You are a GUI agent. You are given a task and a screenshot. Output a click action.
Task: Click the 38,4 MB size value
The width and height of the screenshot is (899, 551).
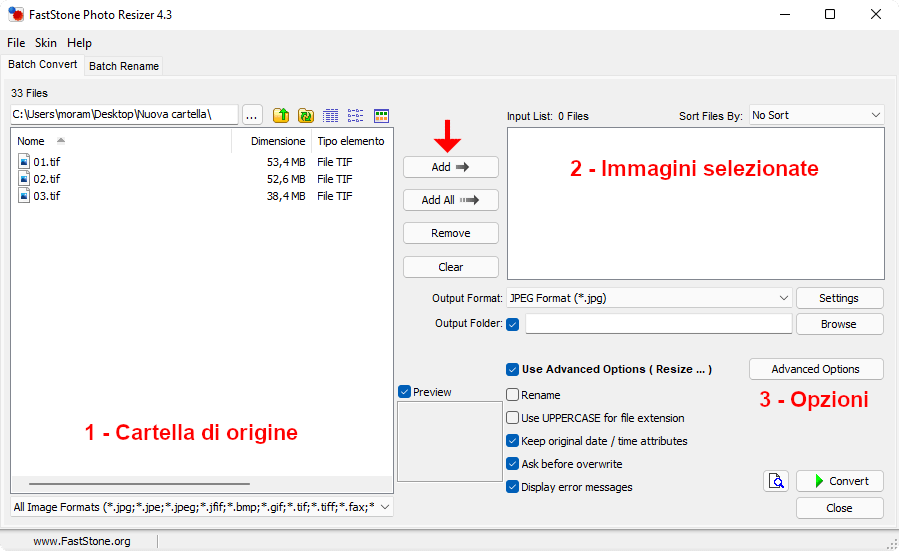click(x=286, y=196)
